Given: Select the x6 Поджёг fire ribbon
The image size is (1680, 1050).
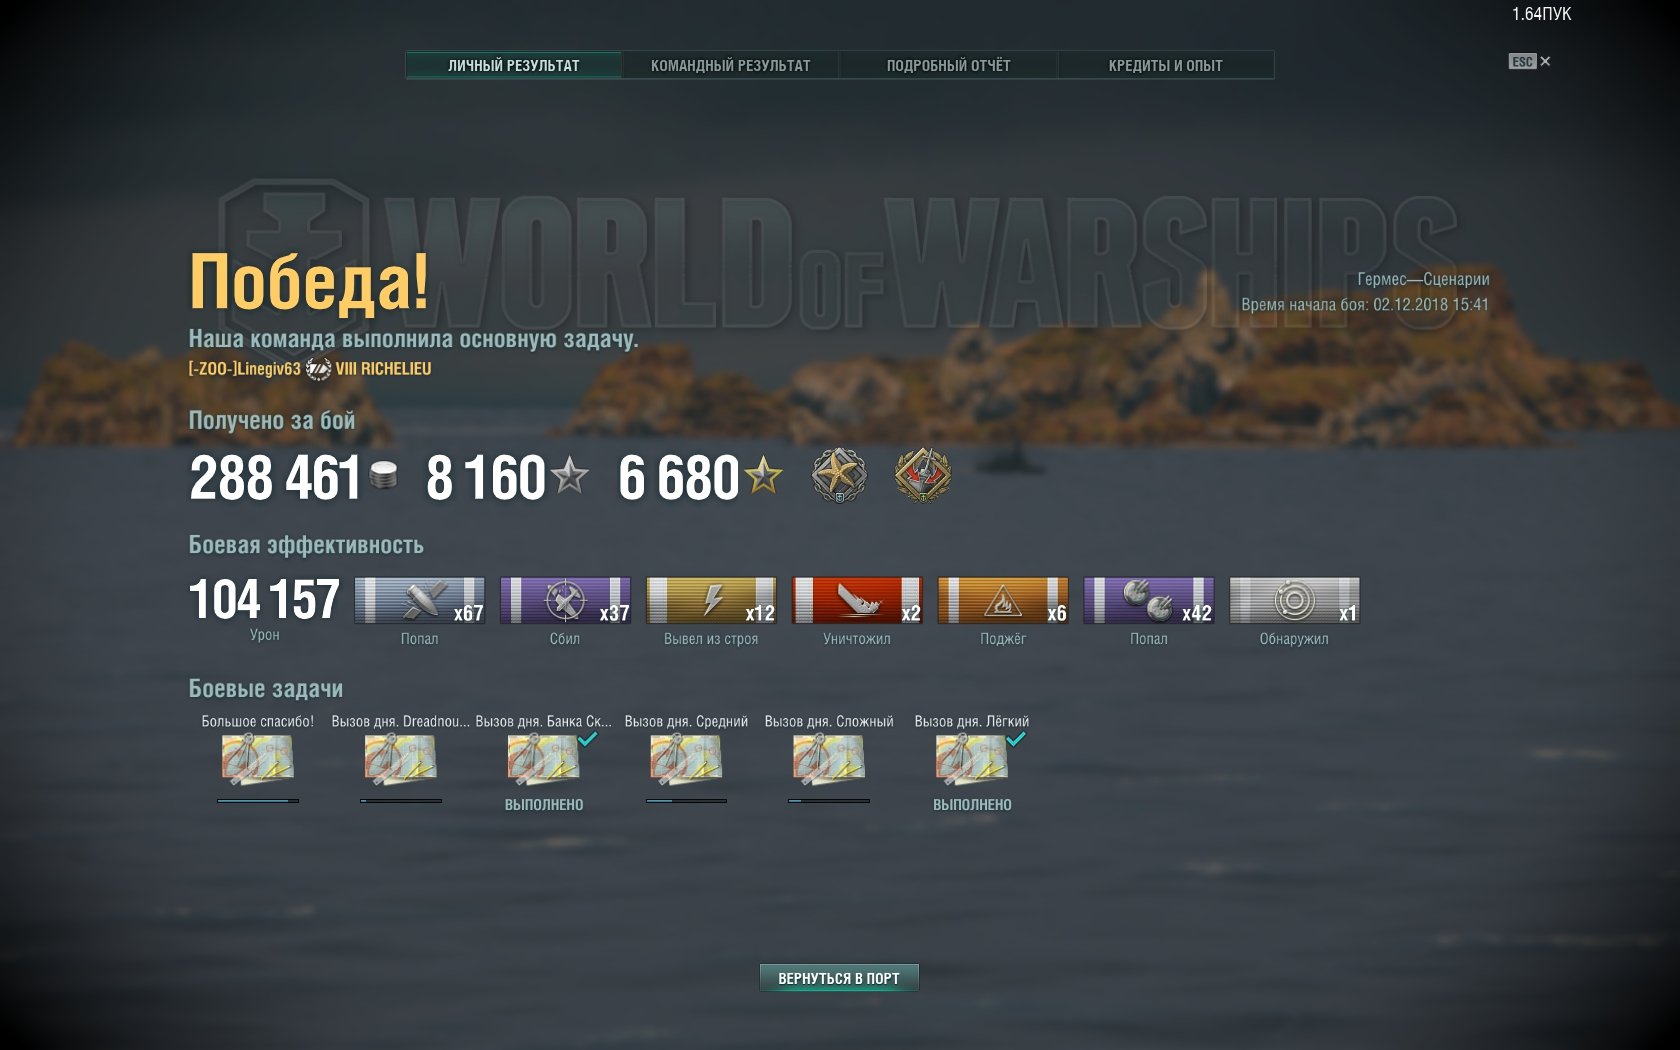Looking at the screenshot, I should (1003, 601).
